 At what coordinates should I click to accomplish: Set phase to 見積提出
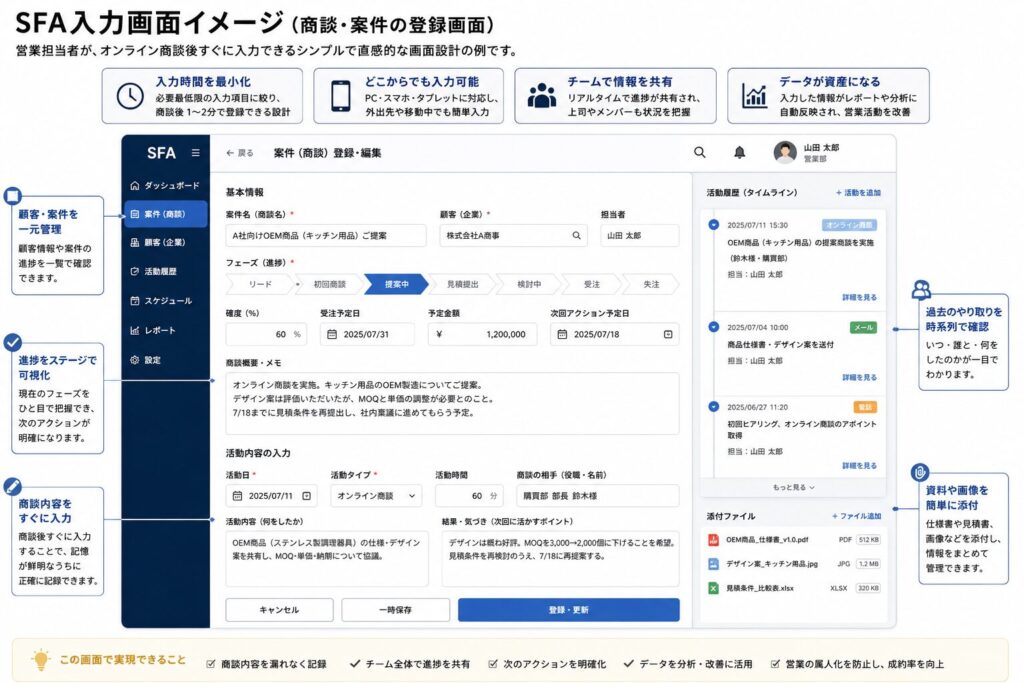click(462, 284)
